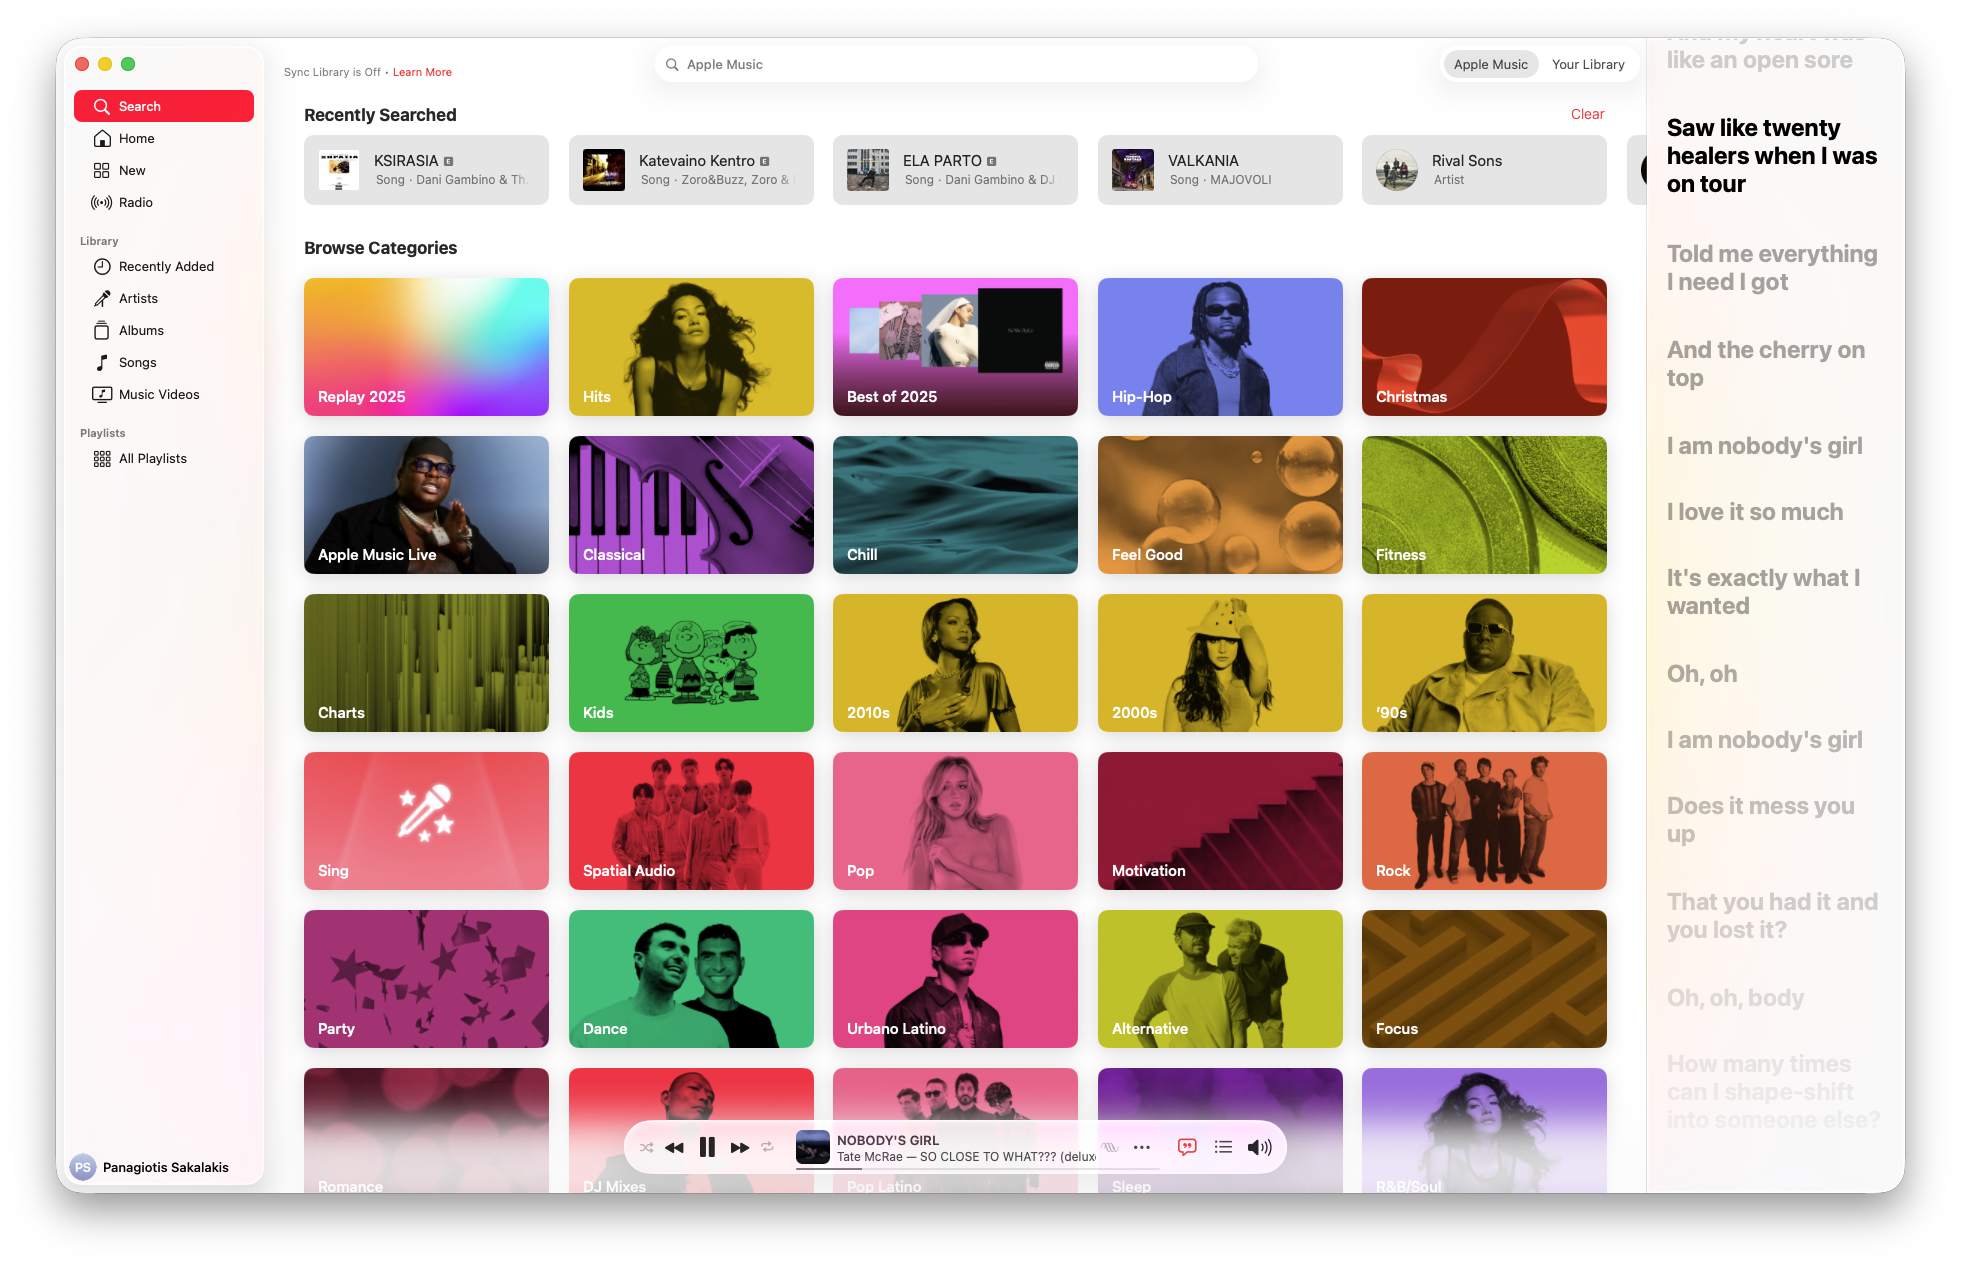Click the volume speaker icon
This screenshot has width=1961, height=1267.
[1259, 1147]
